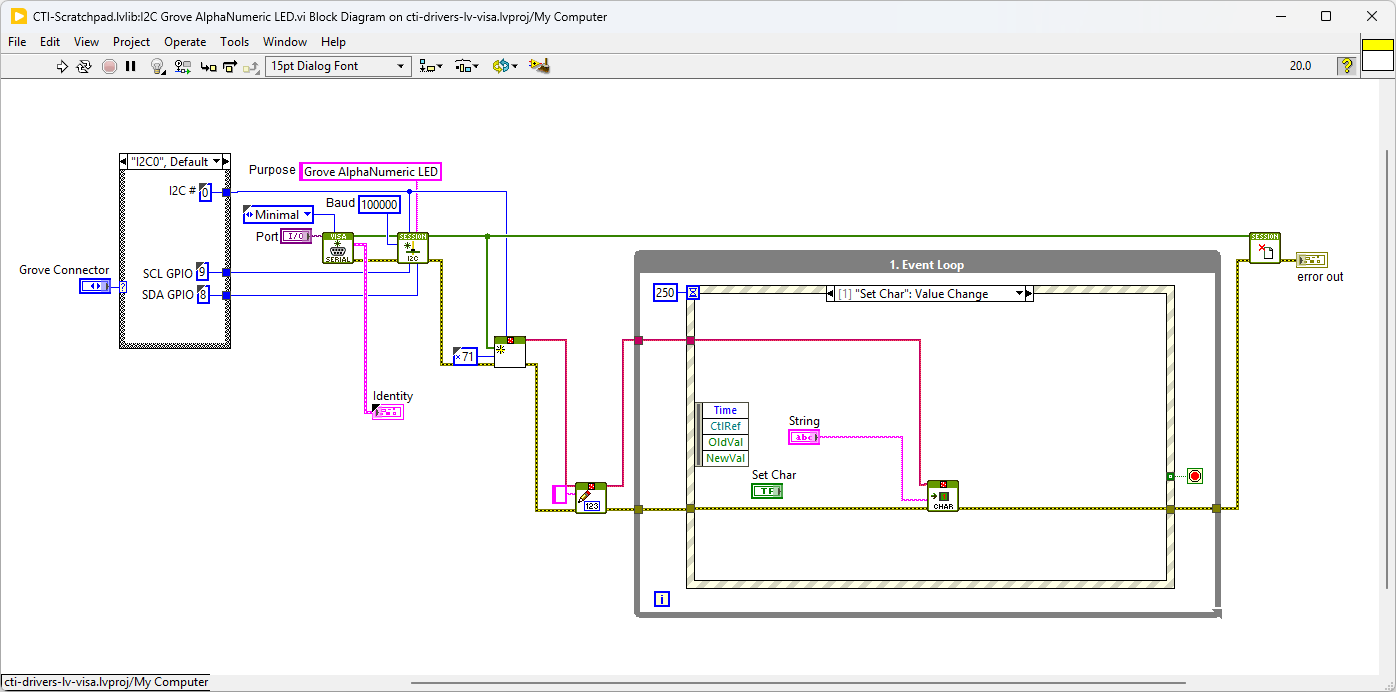
Task: Click the loop stop condition terminal
Action: [x=1194, y=476]
